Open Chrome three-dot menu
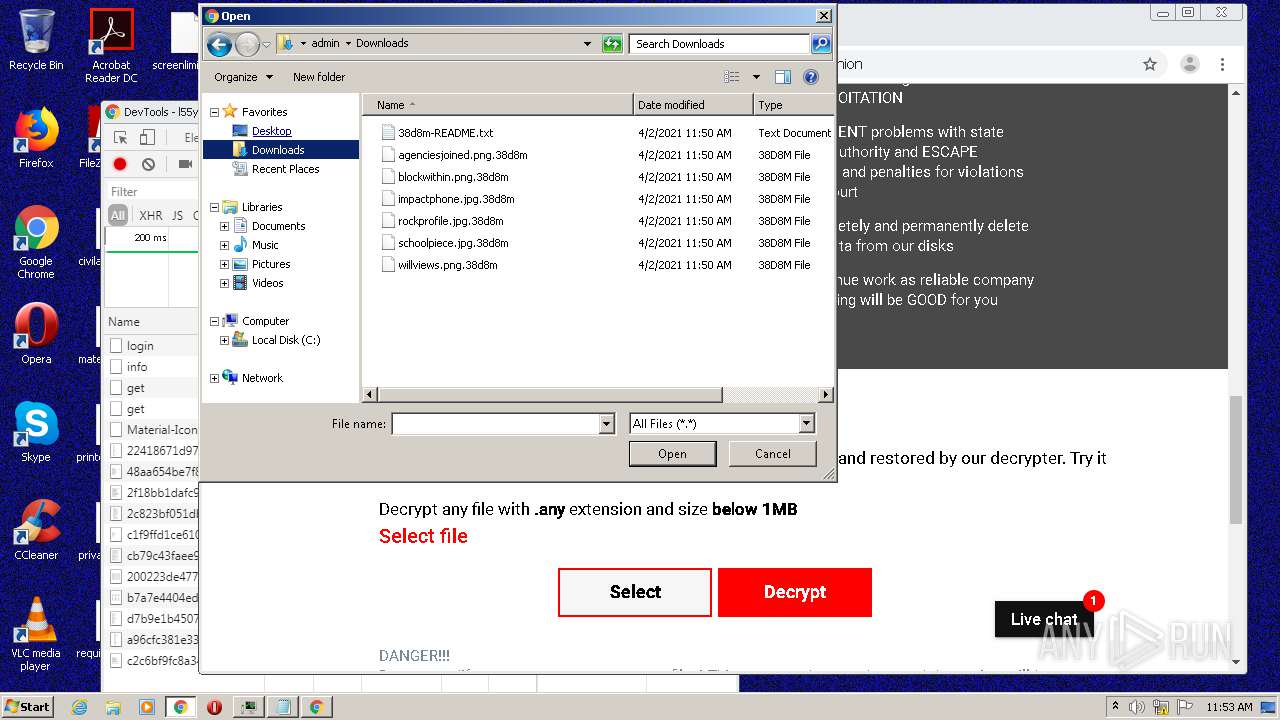This screenshot has height=720, width=1280. point(1222,64)
